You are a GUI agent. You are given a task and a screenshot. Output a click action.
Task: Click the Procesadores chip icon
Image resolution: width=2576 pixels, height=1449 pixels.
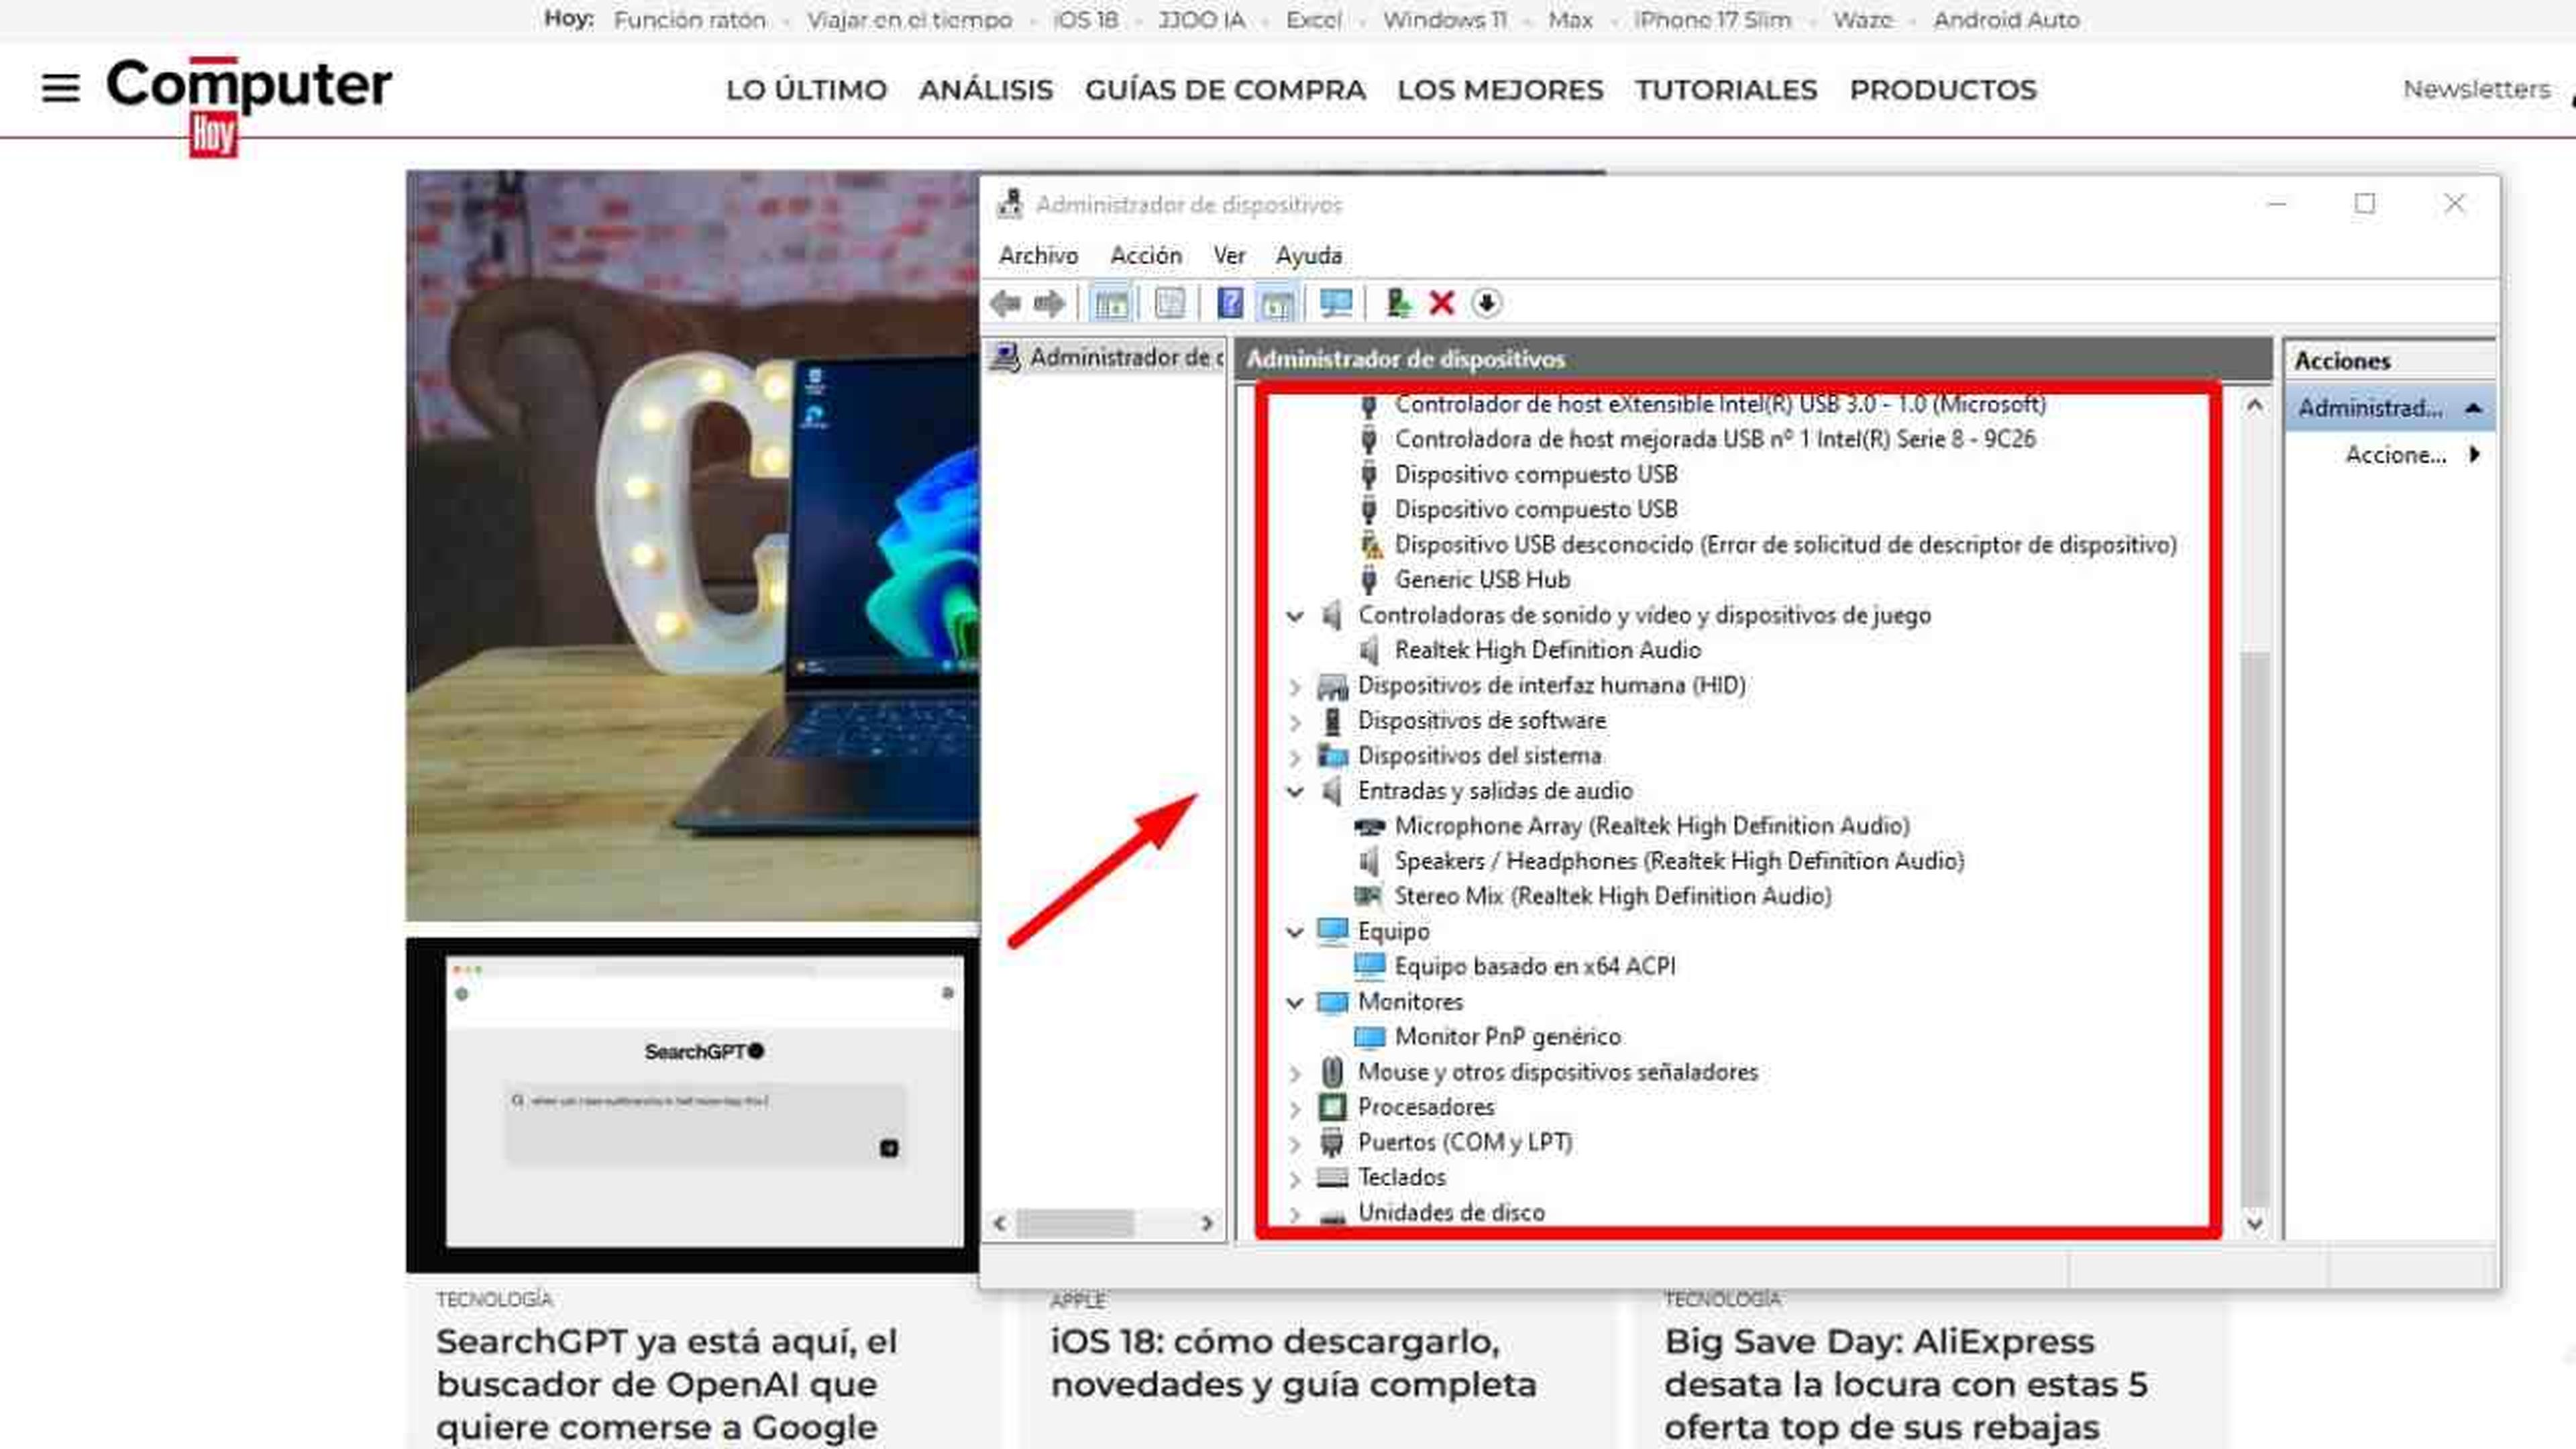click(x=1332, y=1107)
